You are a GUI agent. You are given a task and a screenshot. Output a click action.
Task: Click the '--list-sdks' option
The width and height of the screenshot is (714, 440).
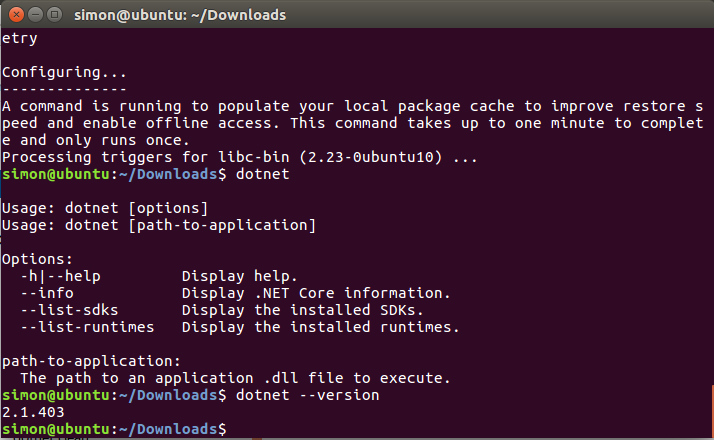[69, 310]
